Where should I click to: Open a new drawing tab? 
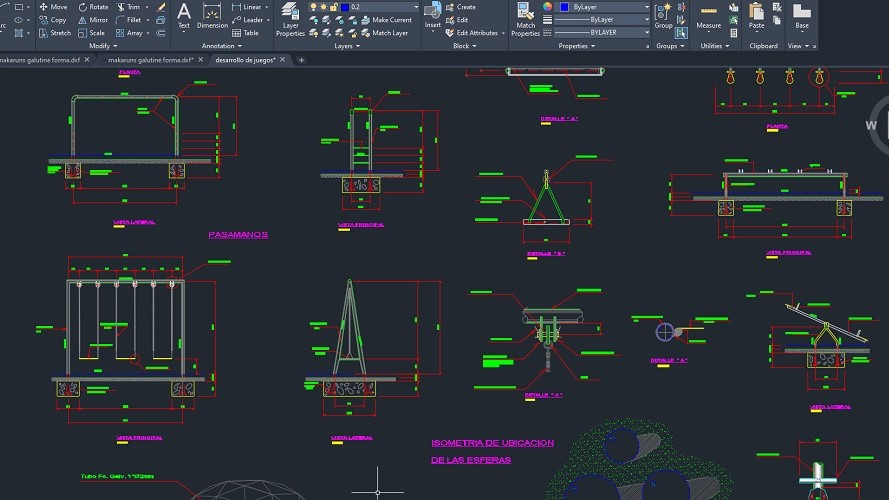[x=301, y=60]
